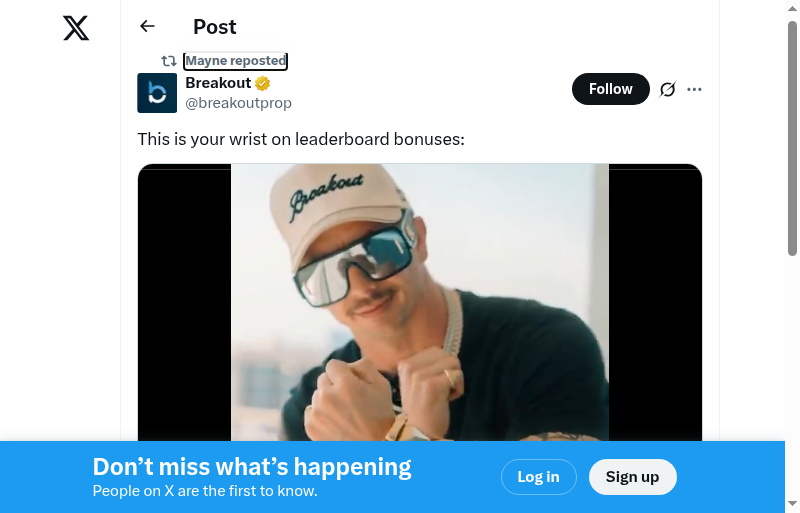Click the post text about leaderboard bonuses
The image size is (800, 513).
[x=301, y=139]
